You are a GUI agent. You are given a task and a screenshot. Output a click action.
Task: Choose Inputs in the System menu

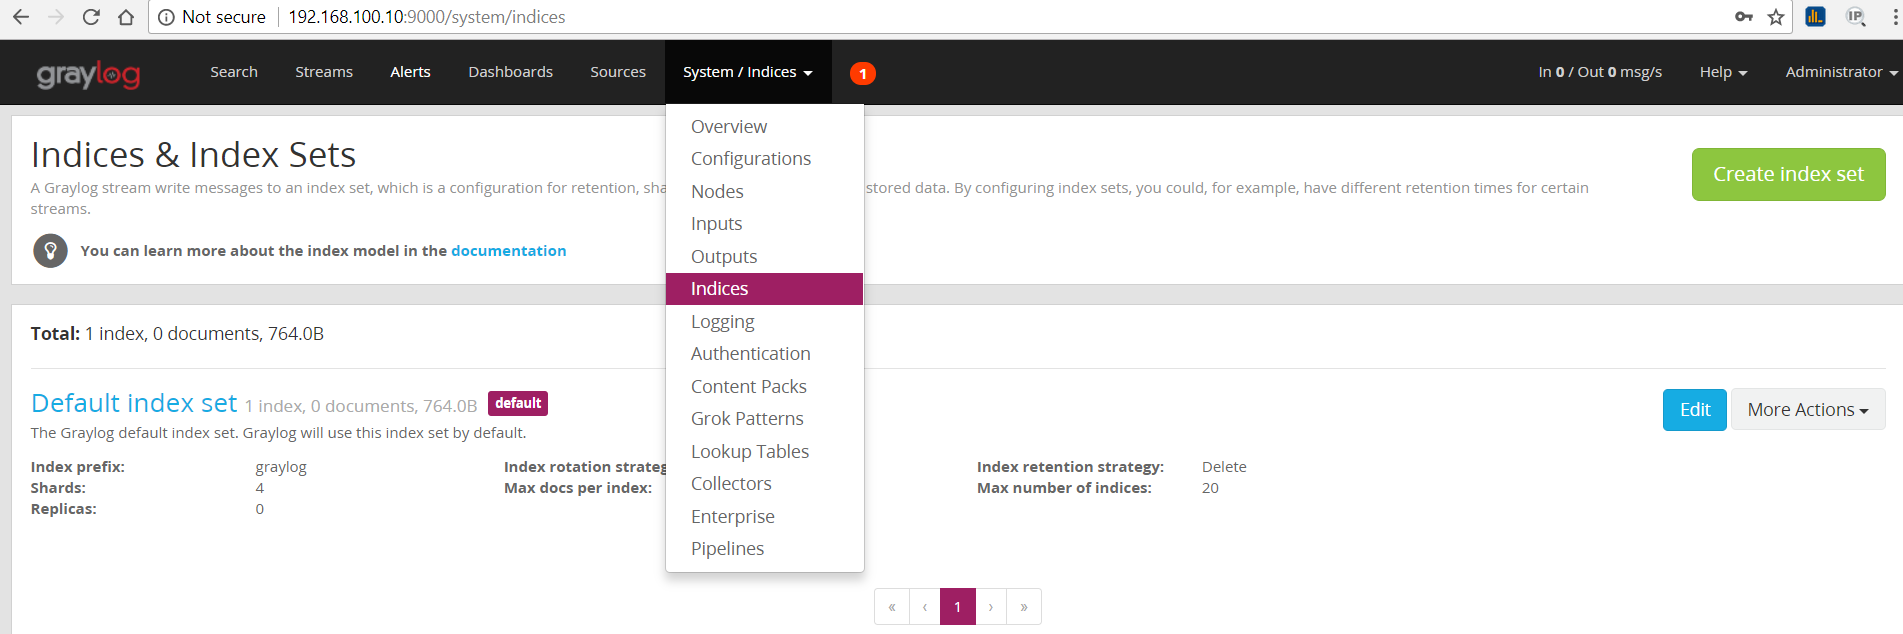coord(764,224)
